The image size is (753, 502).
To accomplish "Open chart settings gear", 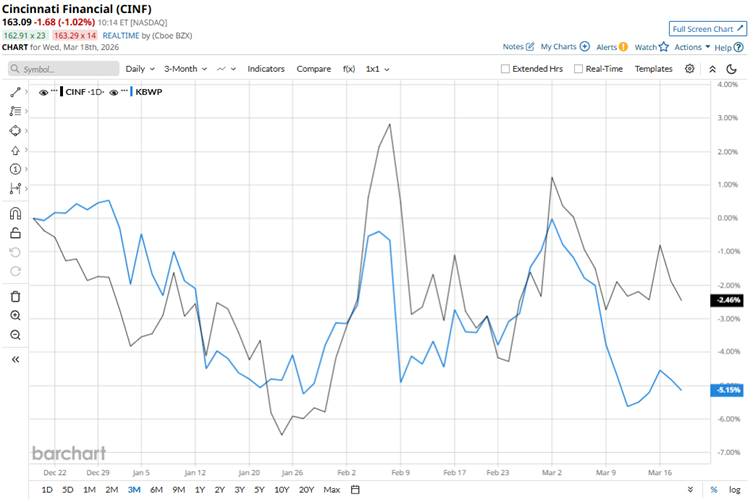I will click(x=690, y=69).
